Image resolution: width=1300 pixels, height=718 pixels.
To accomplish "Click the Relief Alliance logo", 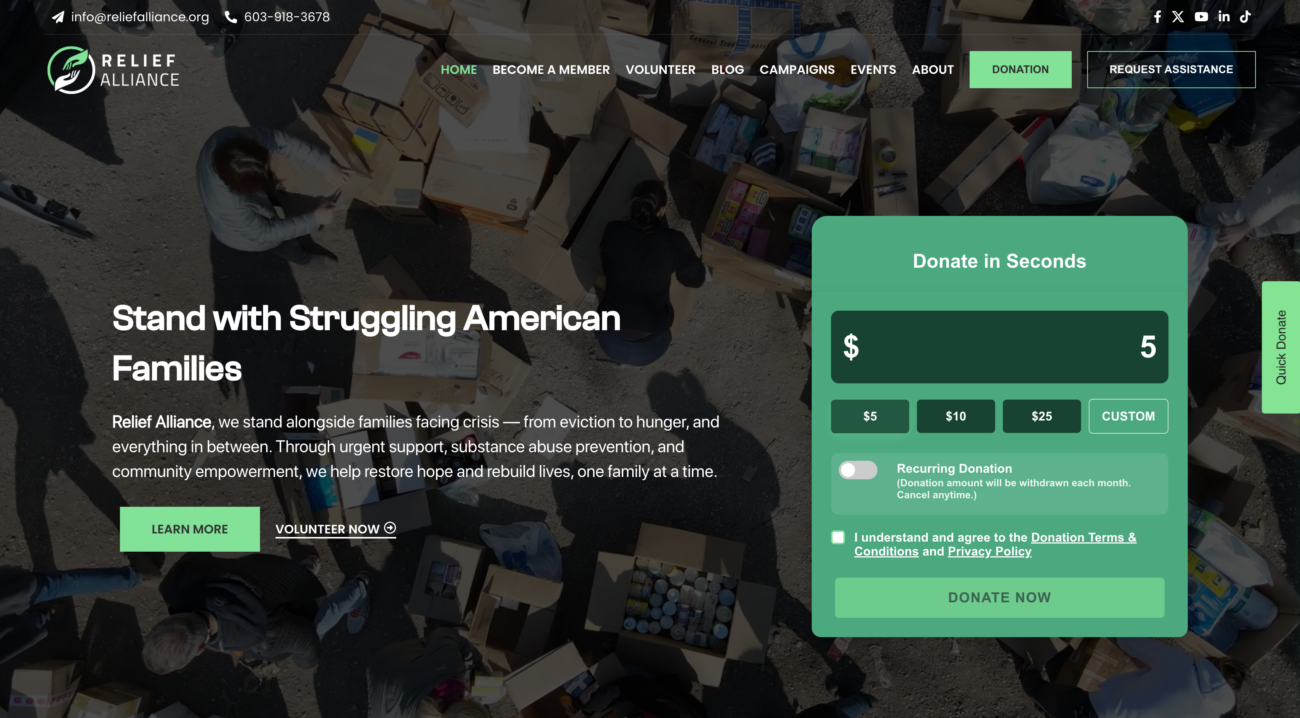I will tap(113, 70).
